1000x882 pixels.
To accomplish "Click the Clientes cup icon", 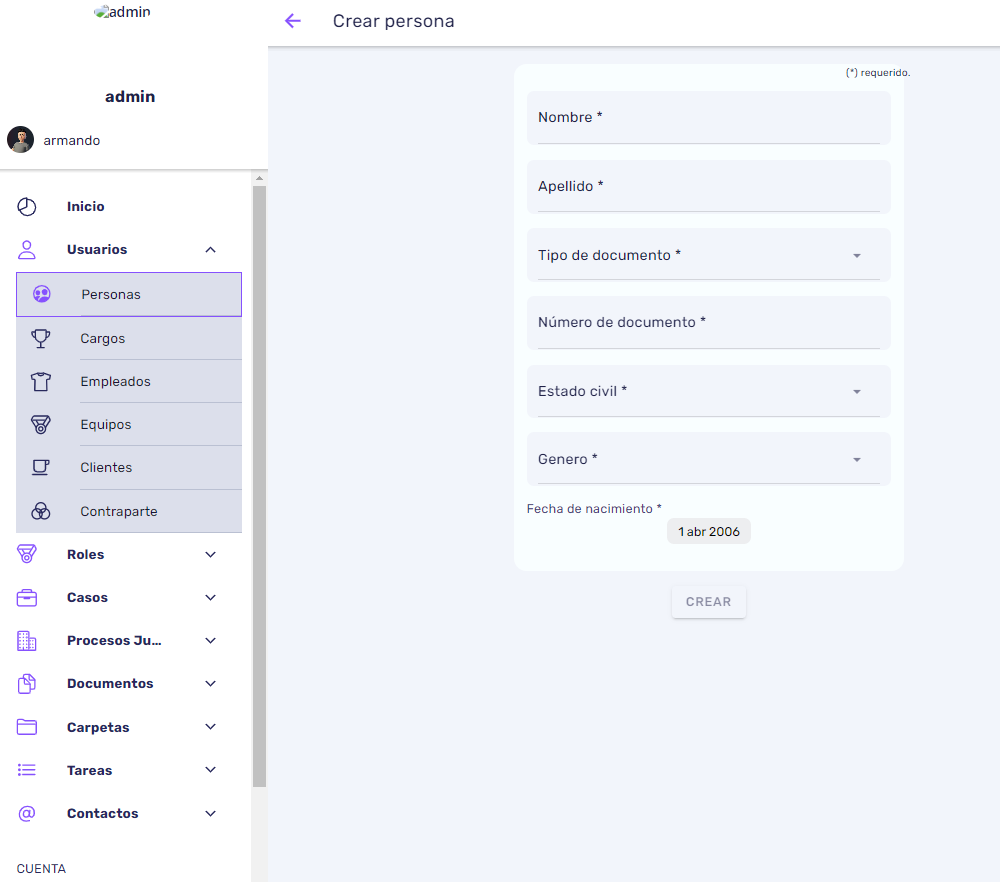I will pyautogui.click(x=41, y=467).
